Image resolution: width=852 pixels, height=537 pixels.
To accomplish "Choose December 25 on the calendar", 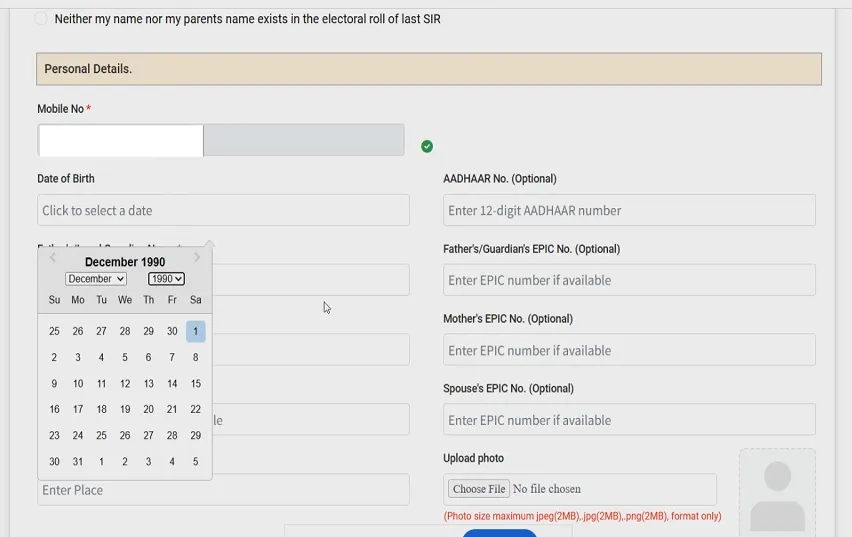I will coord(101,436).
